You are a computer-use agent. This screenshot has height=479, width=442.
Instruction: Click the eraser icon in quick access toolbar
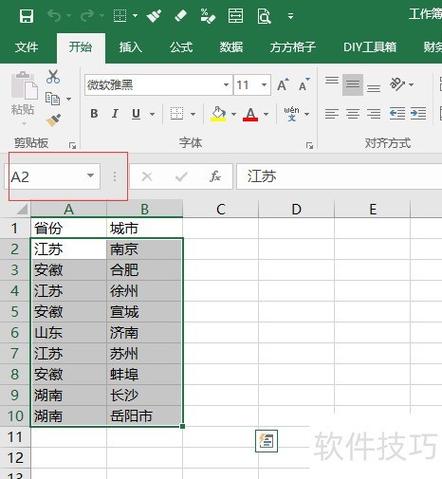[x=180, y=16]
